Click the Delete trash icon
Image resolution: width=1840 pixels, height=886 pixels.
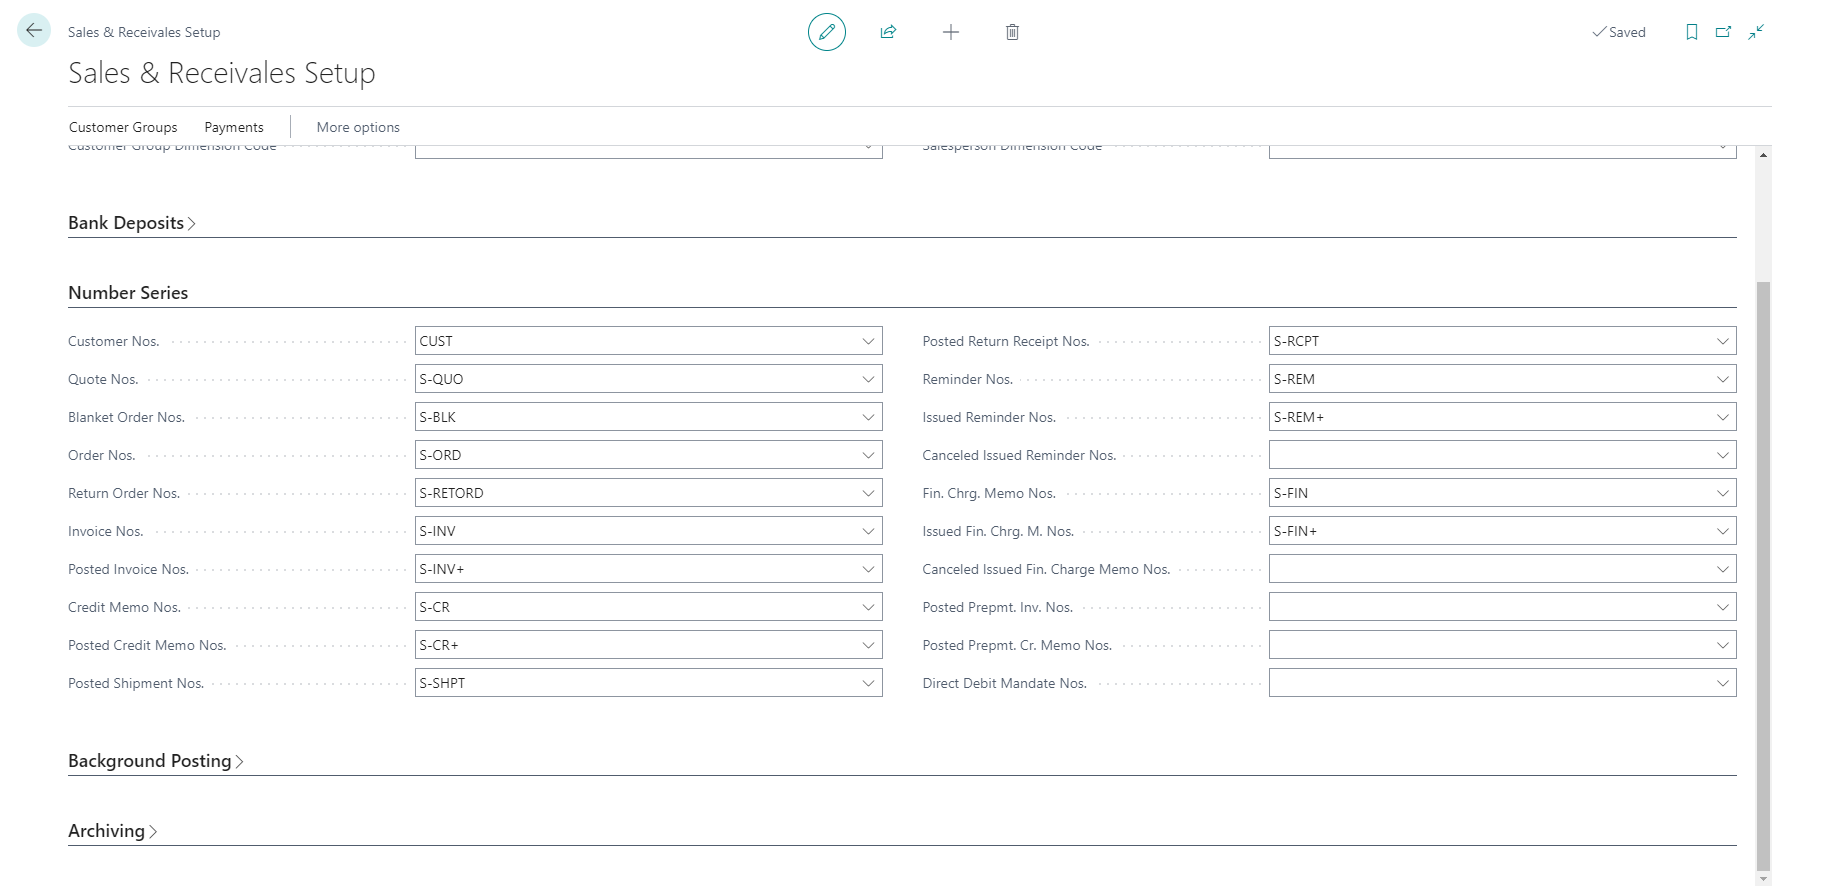tap(1012, 32)
